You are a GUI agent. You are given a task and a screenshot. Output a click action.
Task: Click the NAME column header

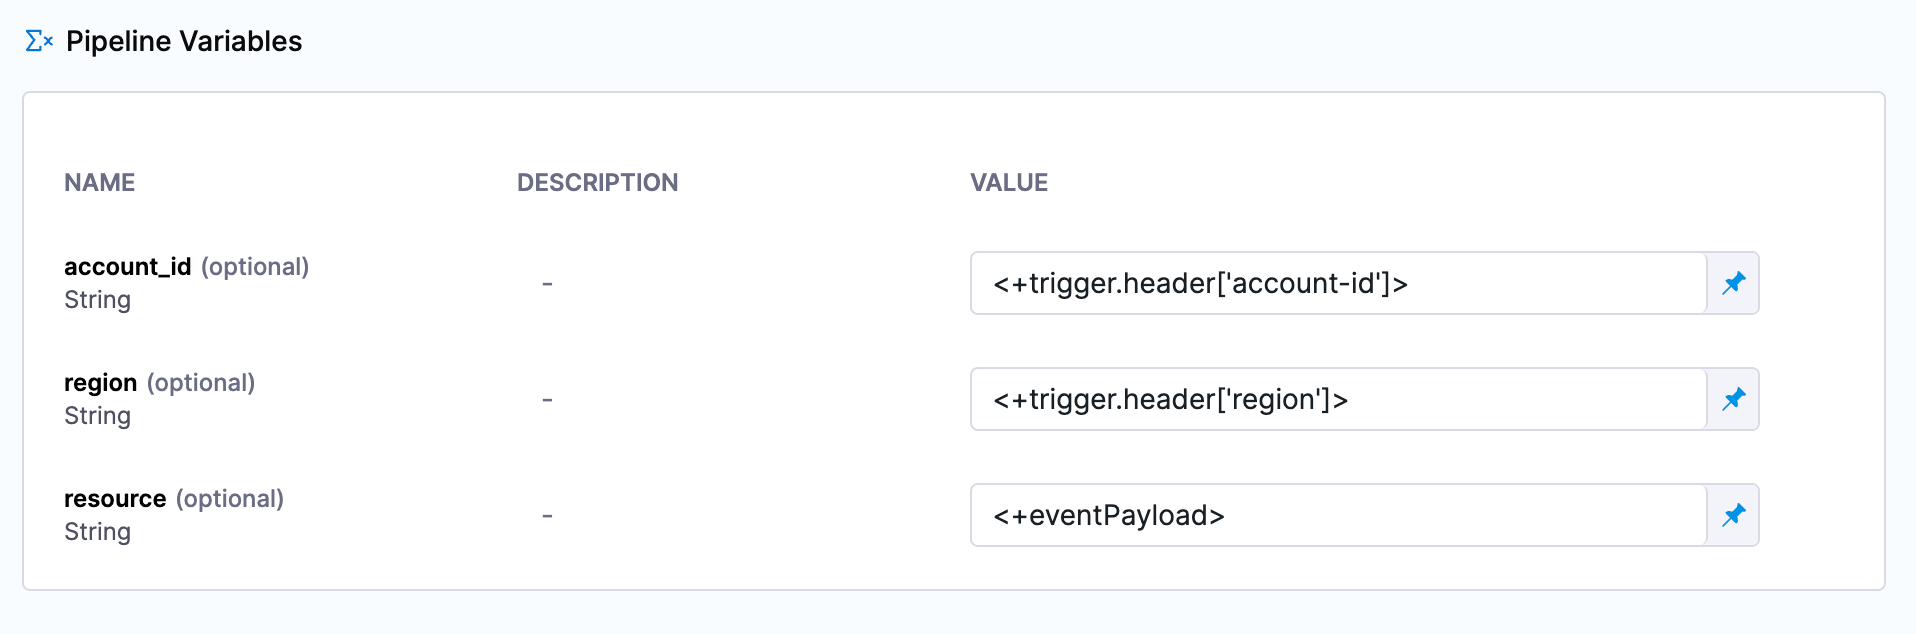click(x=99, y=182)
